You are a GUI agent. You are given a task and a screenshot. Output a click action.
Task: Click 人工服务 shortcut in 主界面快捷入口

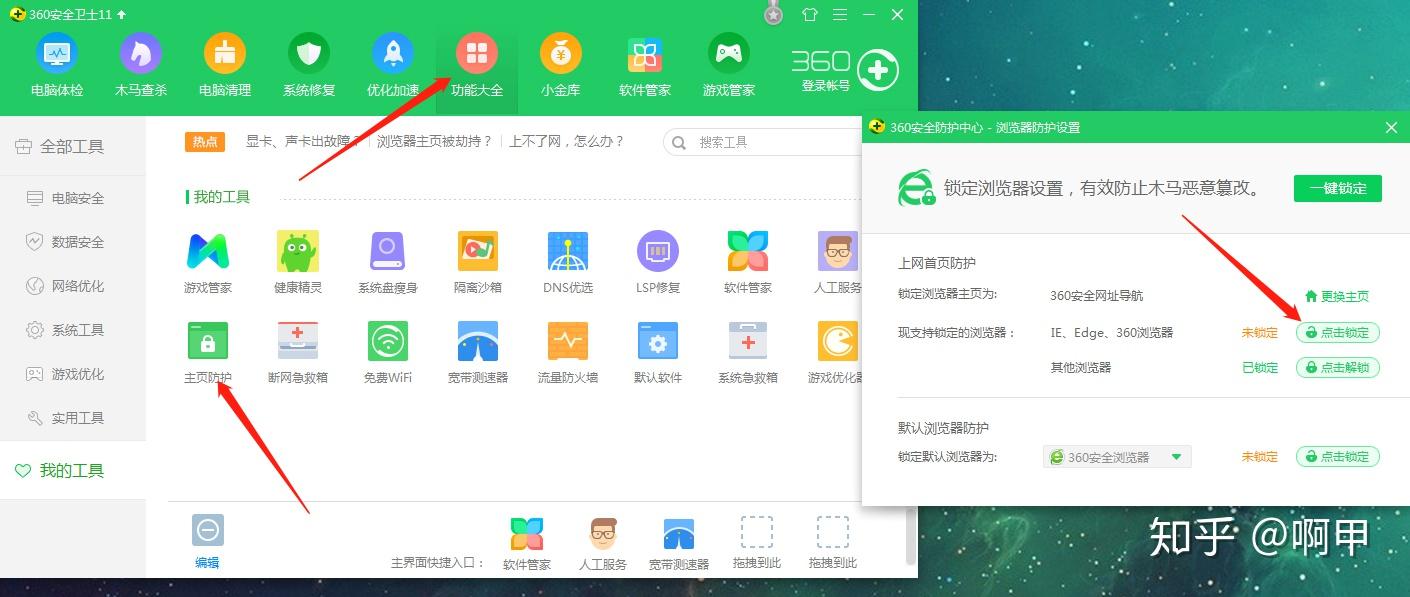[603, 544]
